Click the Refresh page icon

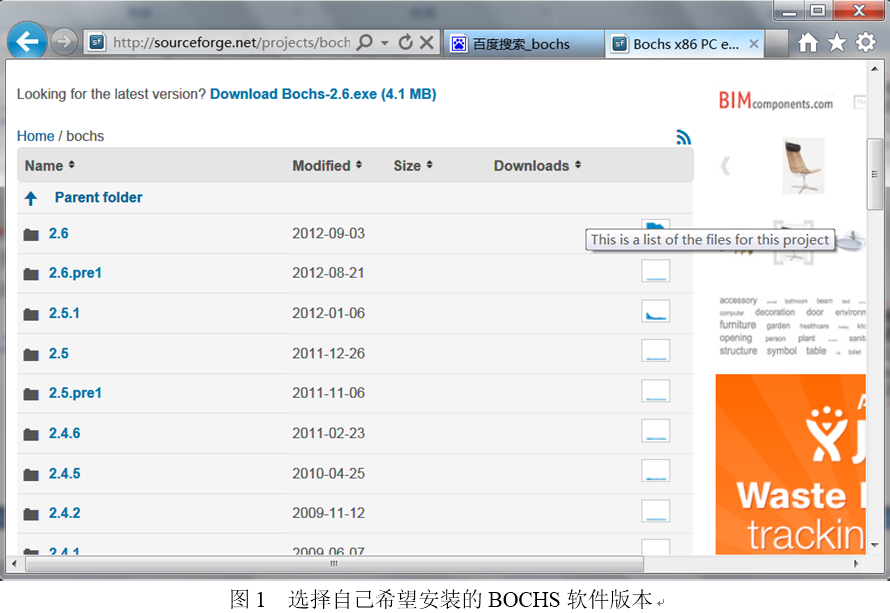tap(405, 42)
